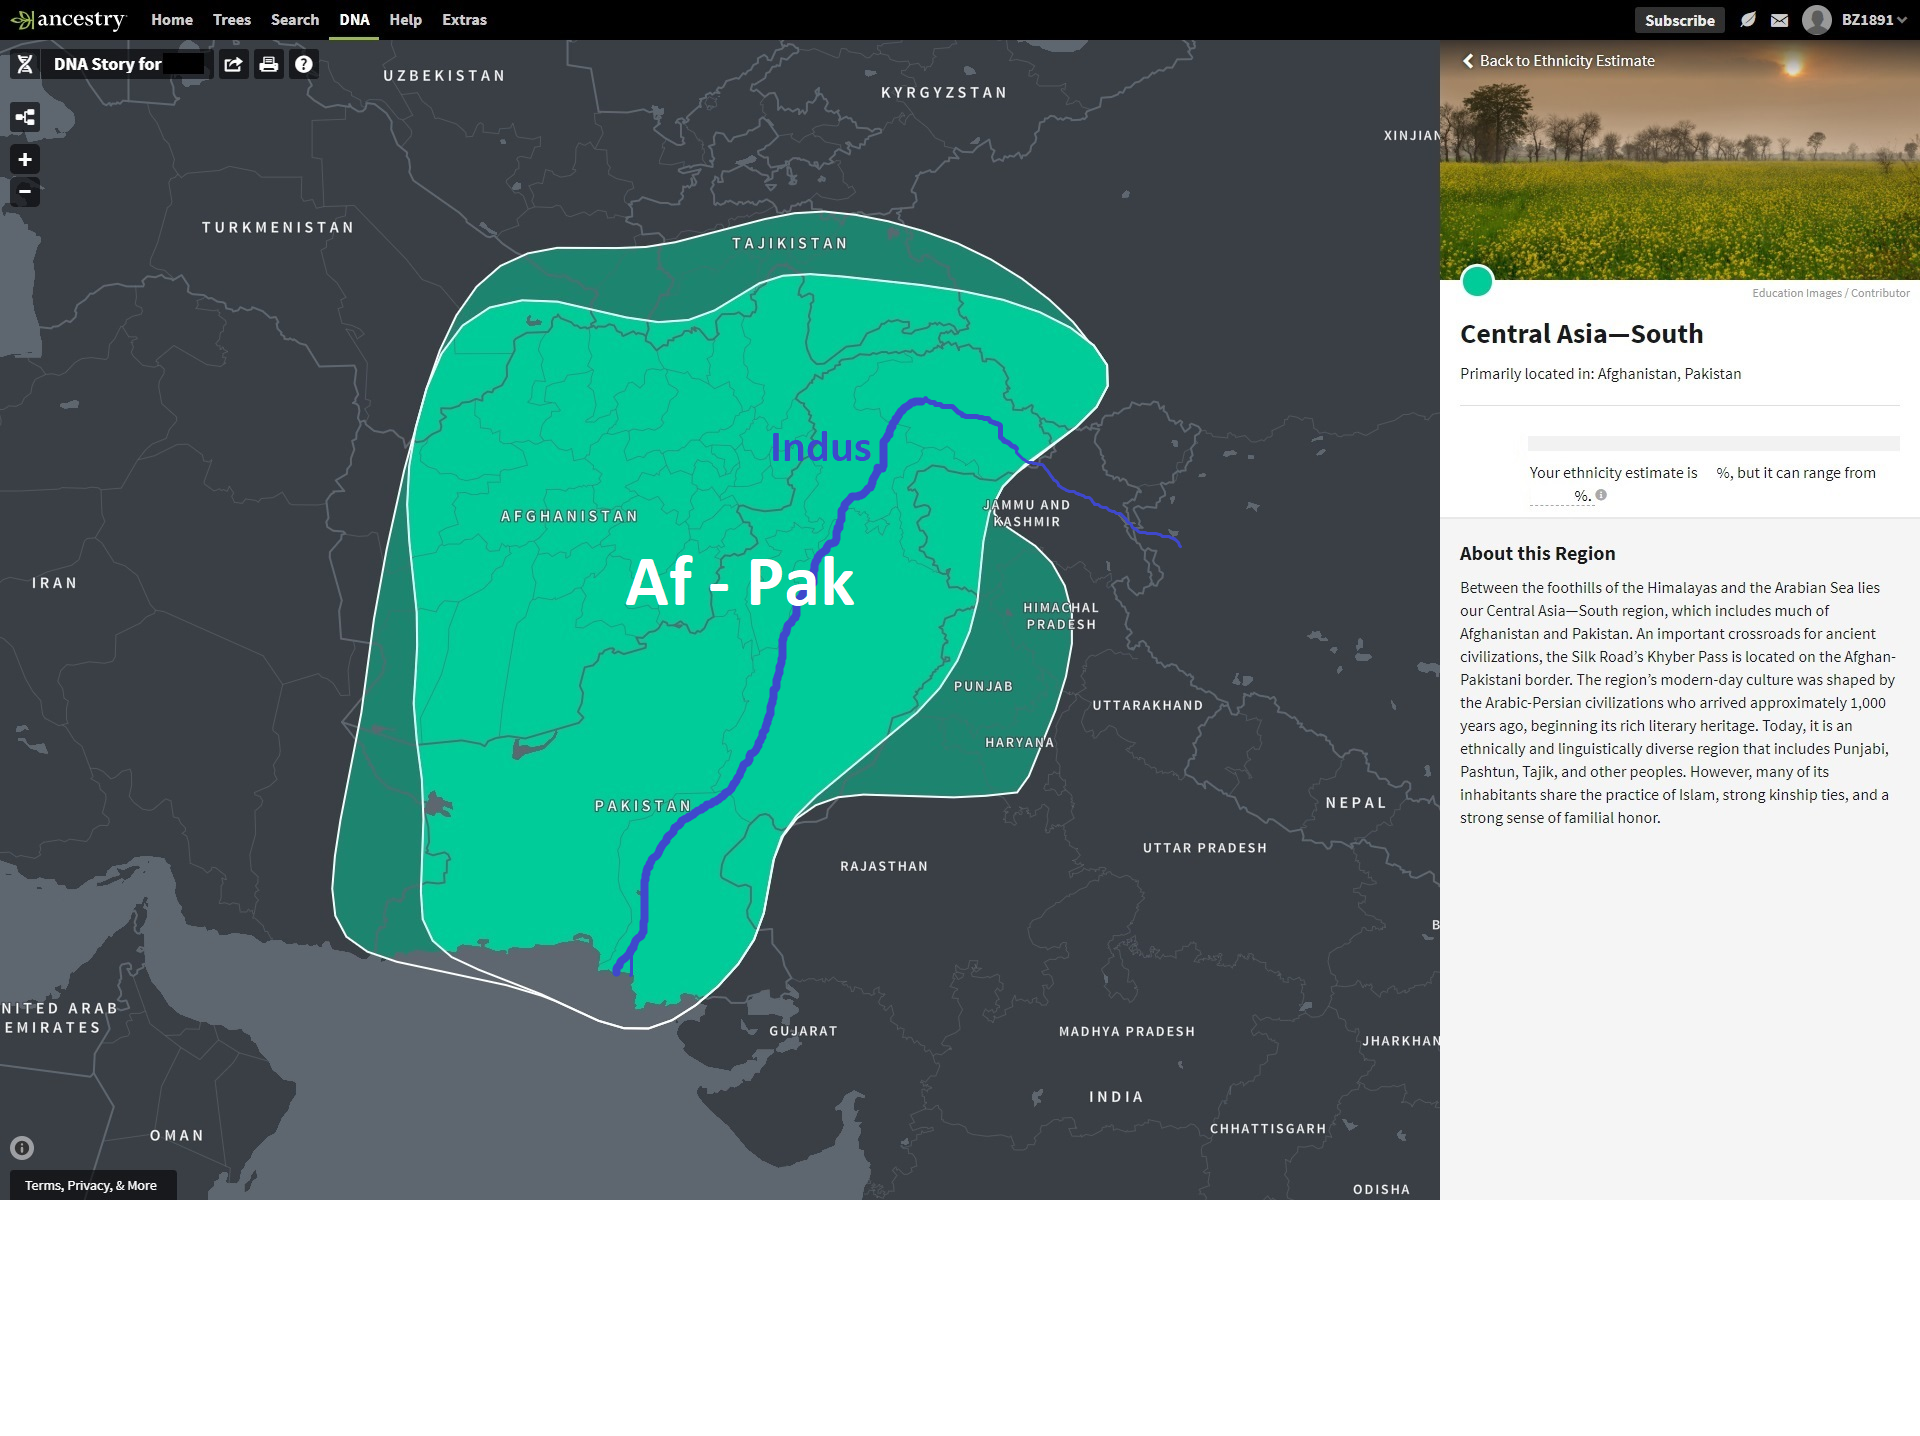
Task: Open the Search menu
Action: pos(295,20)
